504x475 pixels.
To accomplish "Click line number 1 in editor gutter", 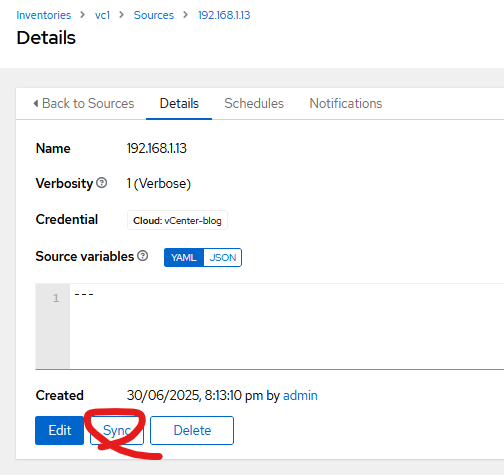I will click(x=56, y=298).
